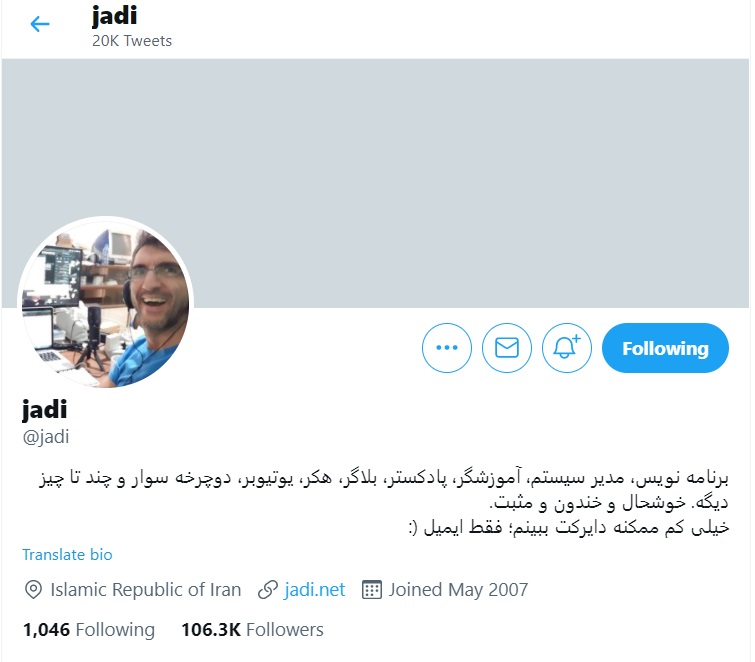The width and height of the screenshot is (755, 662).
Task: Select the @jadi handle text
Action: 46,437
